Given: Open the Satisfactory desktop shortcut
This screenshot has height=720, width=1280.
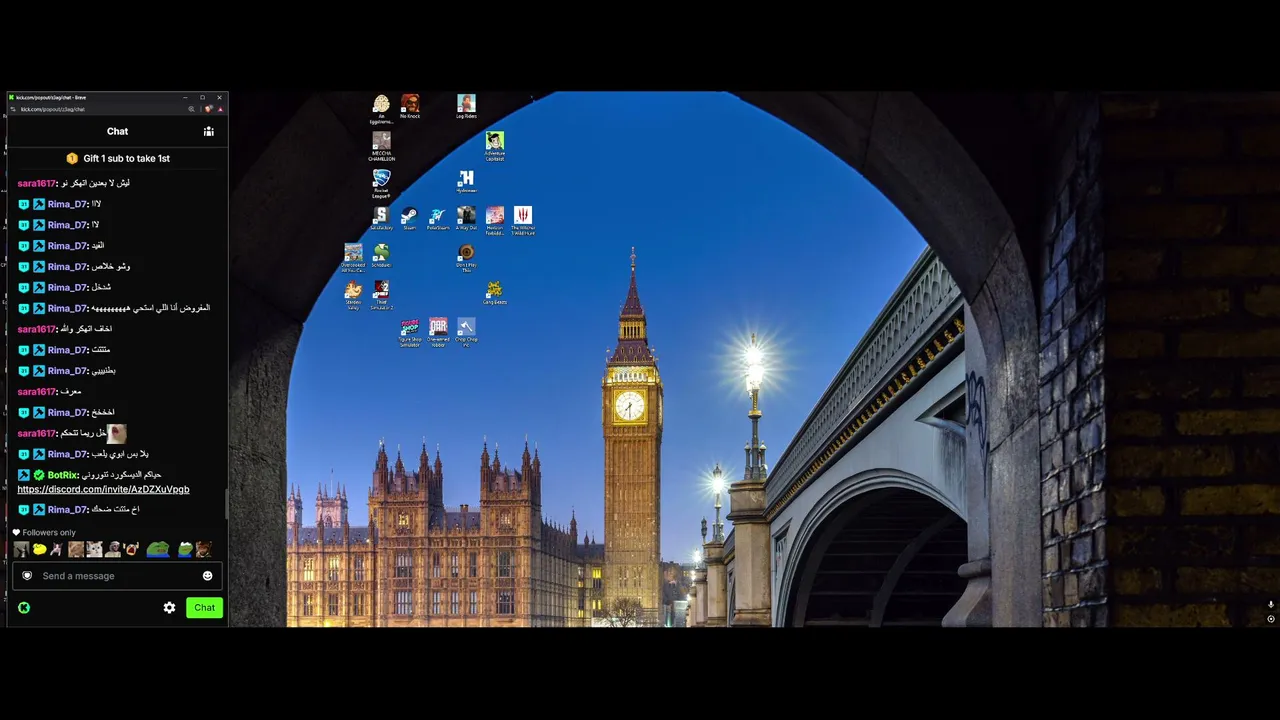Looking at the screenshot, I should coord(381,219).
